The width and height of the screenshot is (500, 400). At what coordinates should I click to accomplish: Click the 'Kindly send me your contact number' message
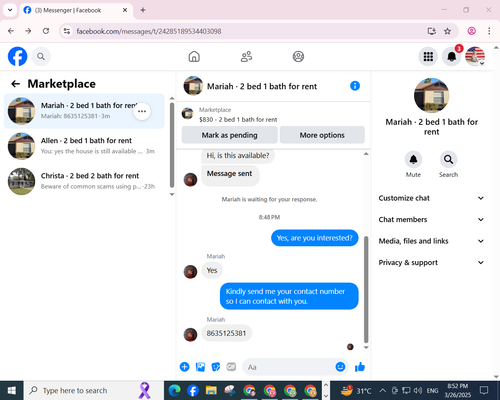pyautogui.click(x=289, y=296)
